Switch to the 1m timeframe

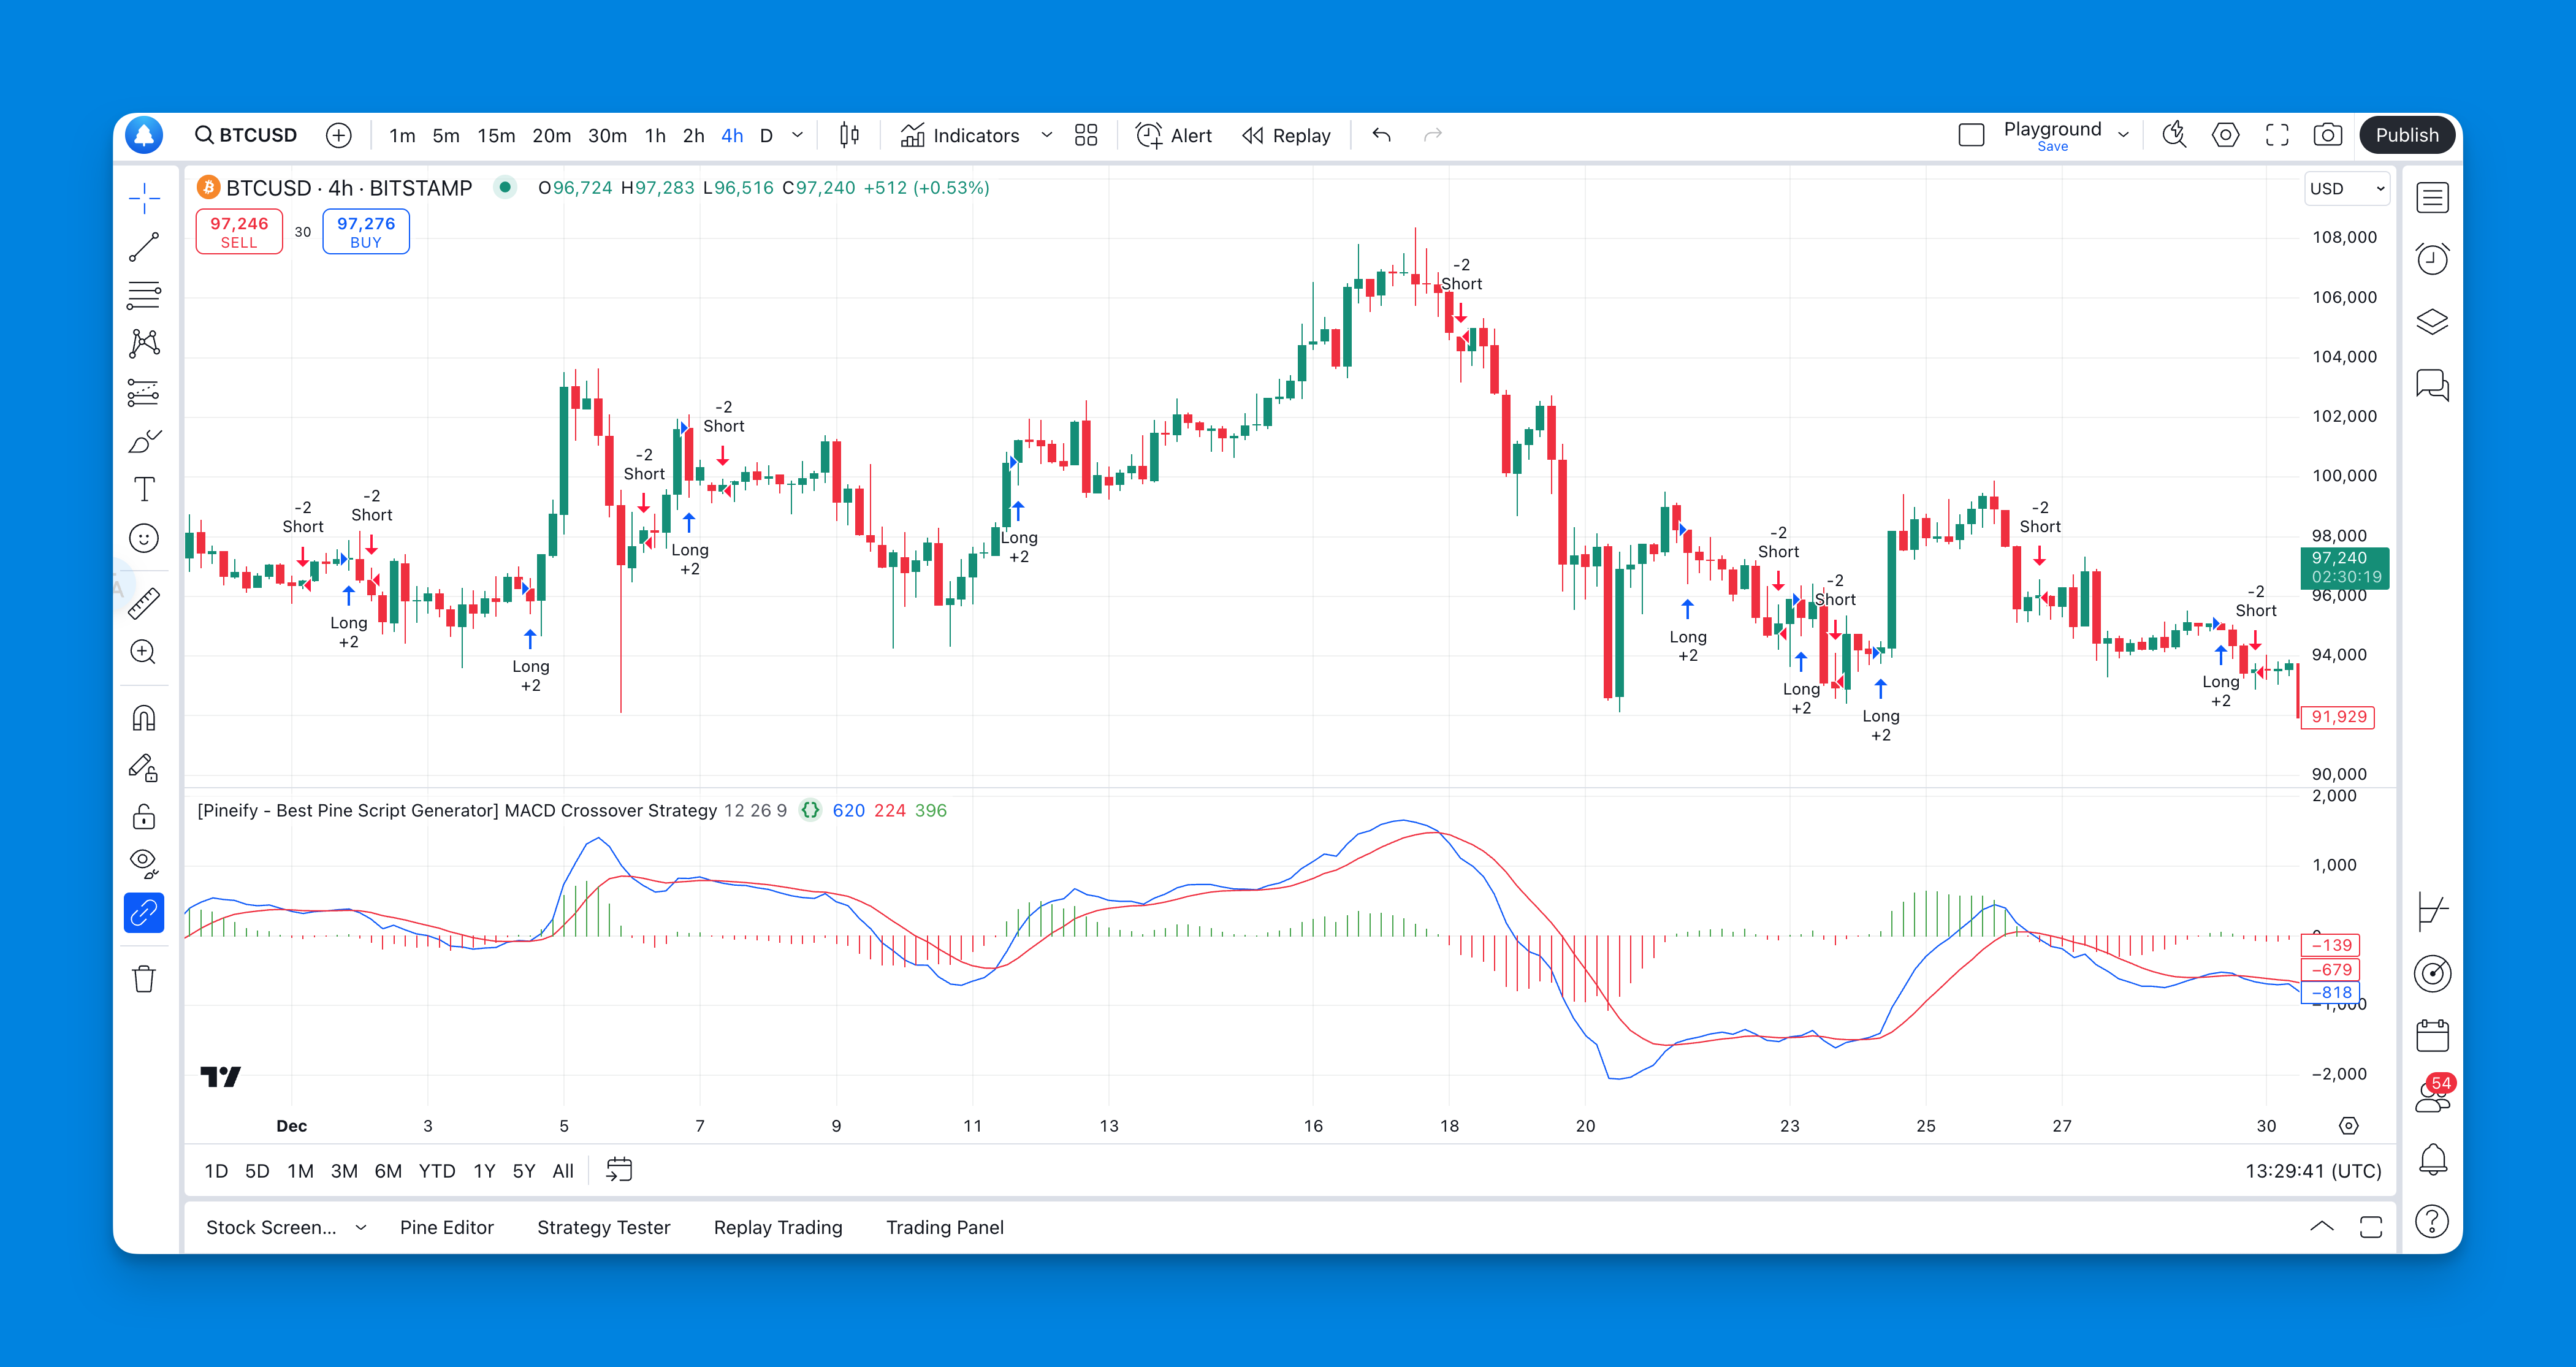click(x=402, y=135)
